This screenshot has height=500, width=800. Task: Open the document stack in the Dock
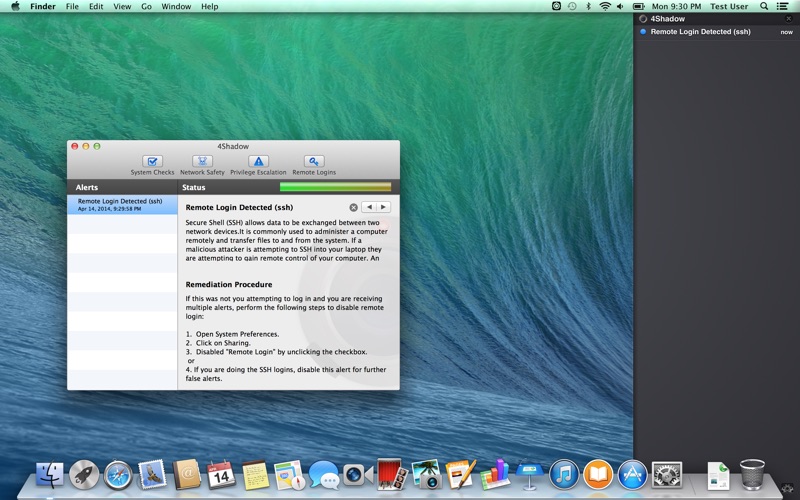click(718, 476)
